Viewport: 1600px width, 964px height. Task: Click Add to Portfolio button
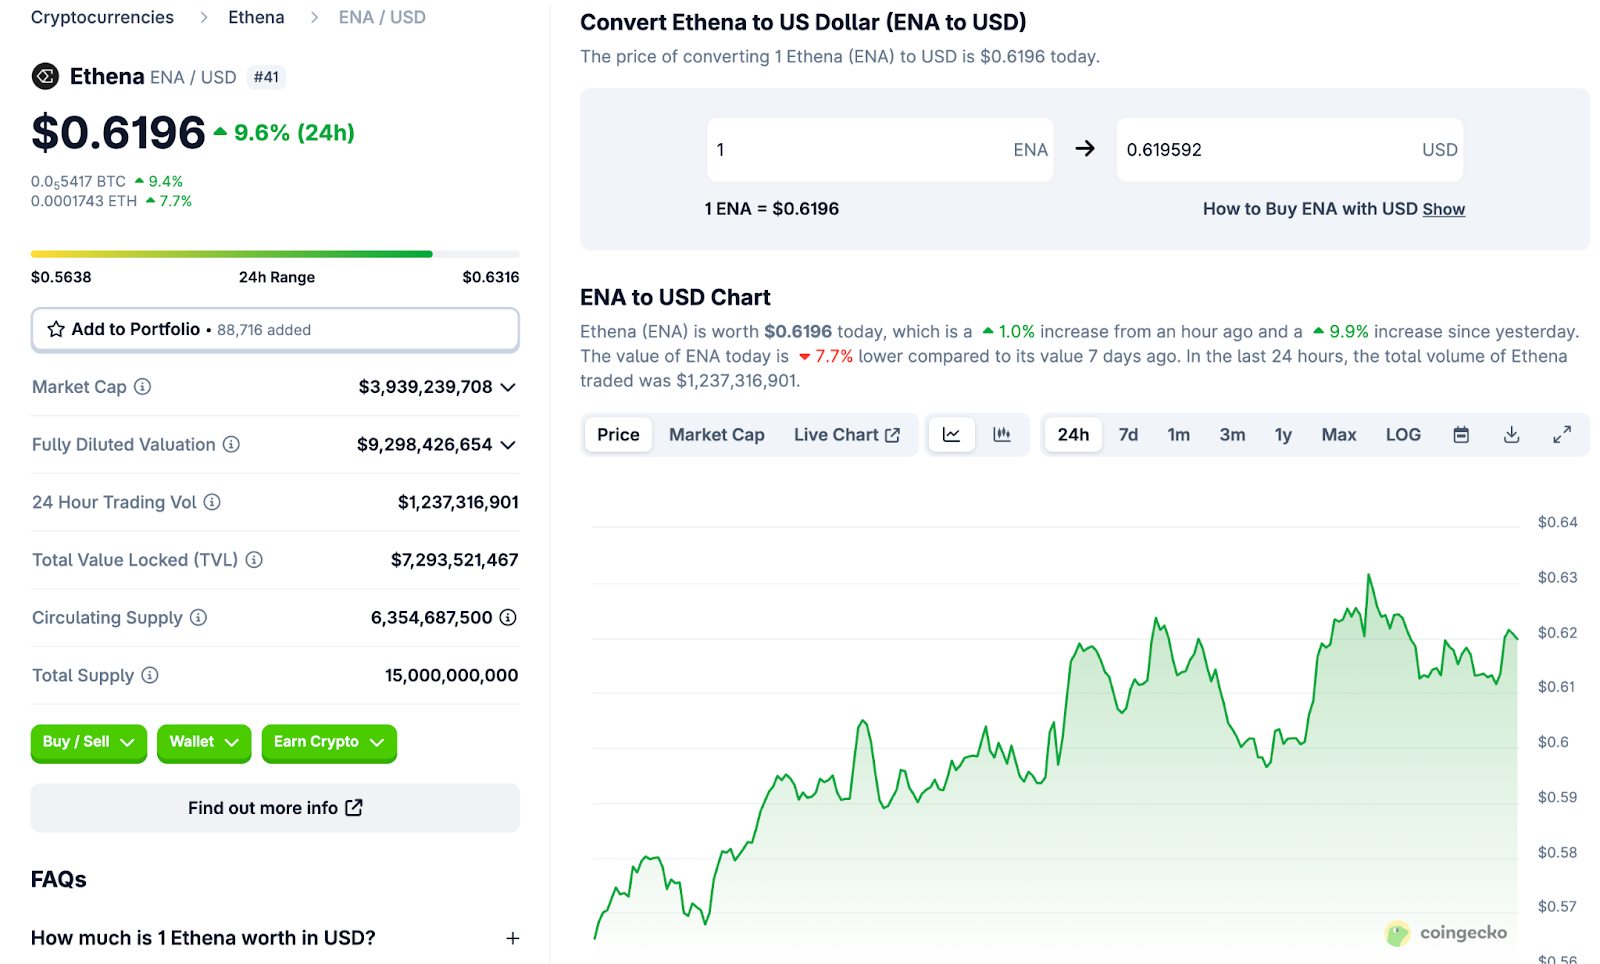pyautogui.click(x=275, y=330)
